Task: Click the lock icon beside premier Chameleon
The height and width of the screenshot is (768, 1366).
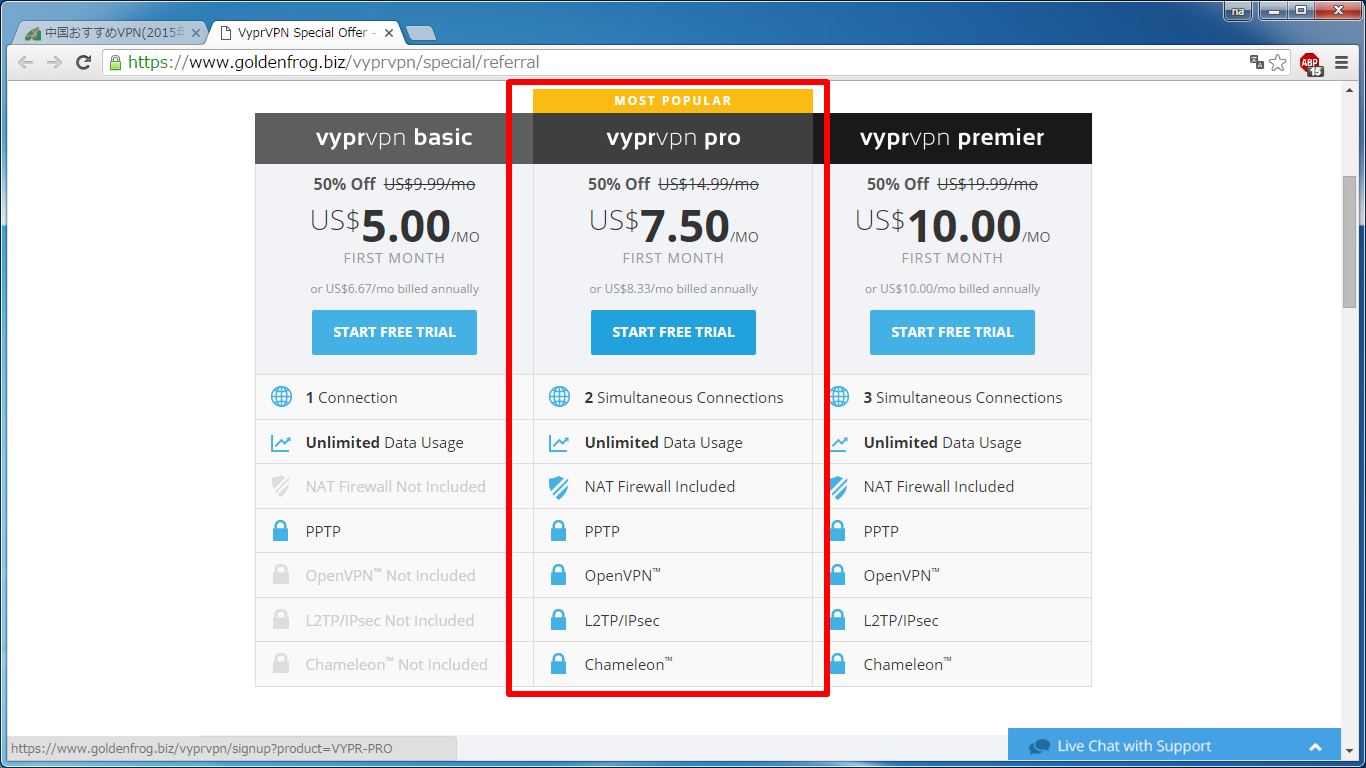Action: (839, 664)
